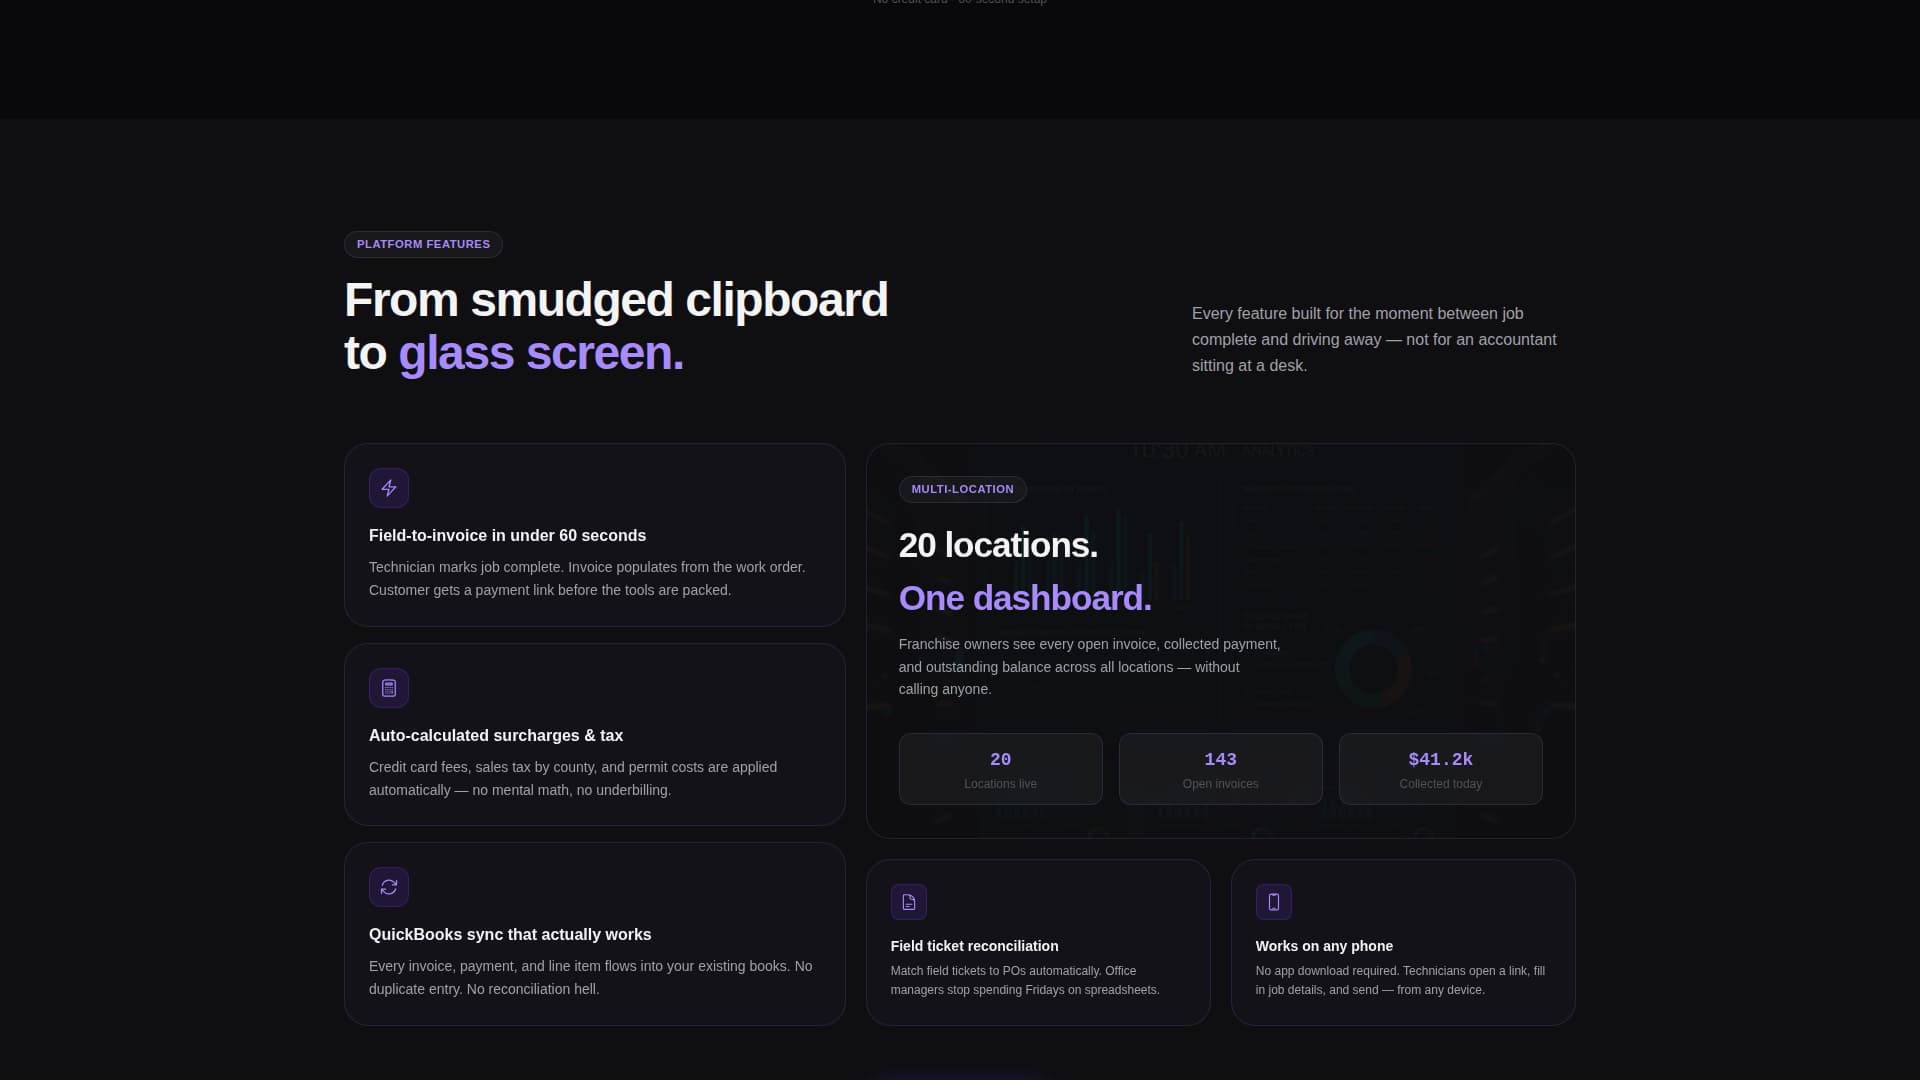Click the glowing button edge at page bottom

tap(958, 1076)
